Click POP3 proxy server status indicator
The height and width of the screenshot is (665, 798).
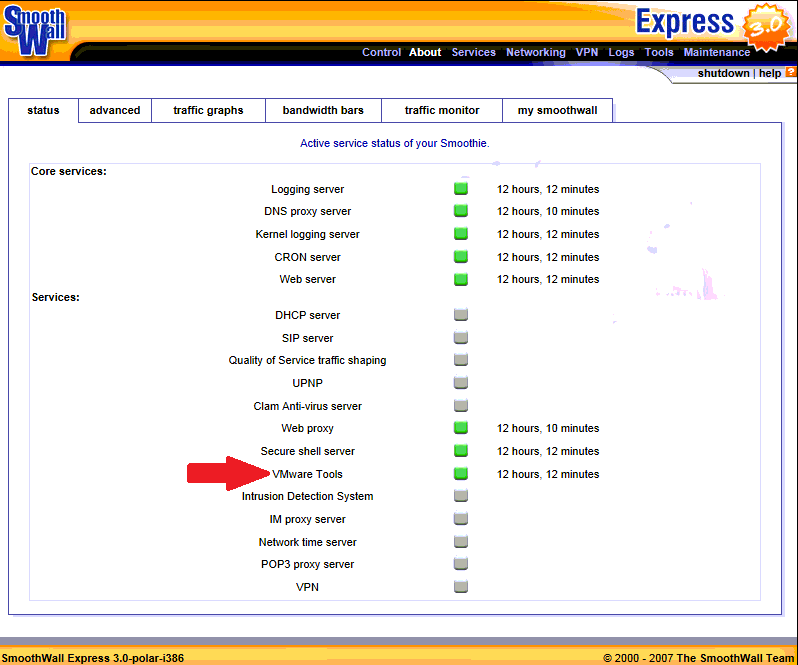tap(461, 564)
